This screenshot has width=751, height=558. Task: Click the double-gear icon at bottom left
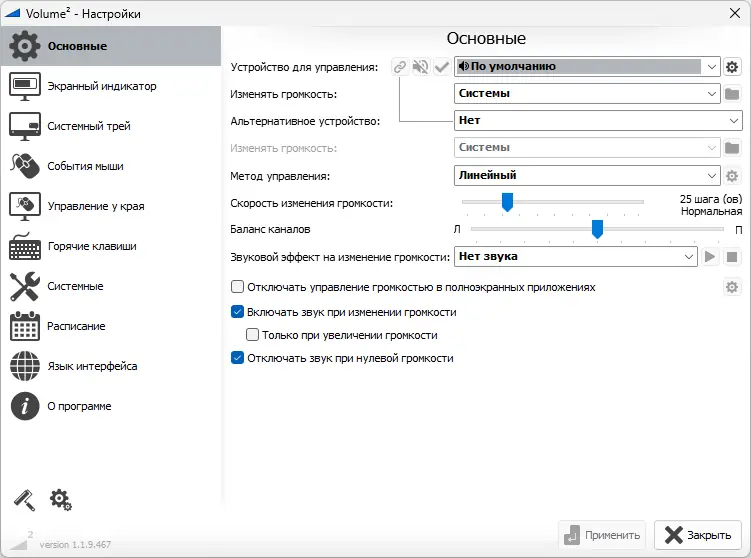pos(60,500)
